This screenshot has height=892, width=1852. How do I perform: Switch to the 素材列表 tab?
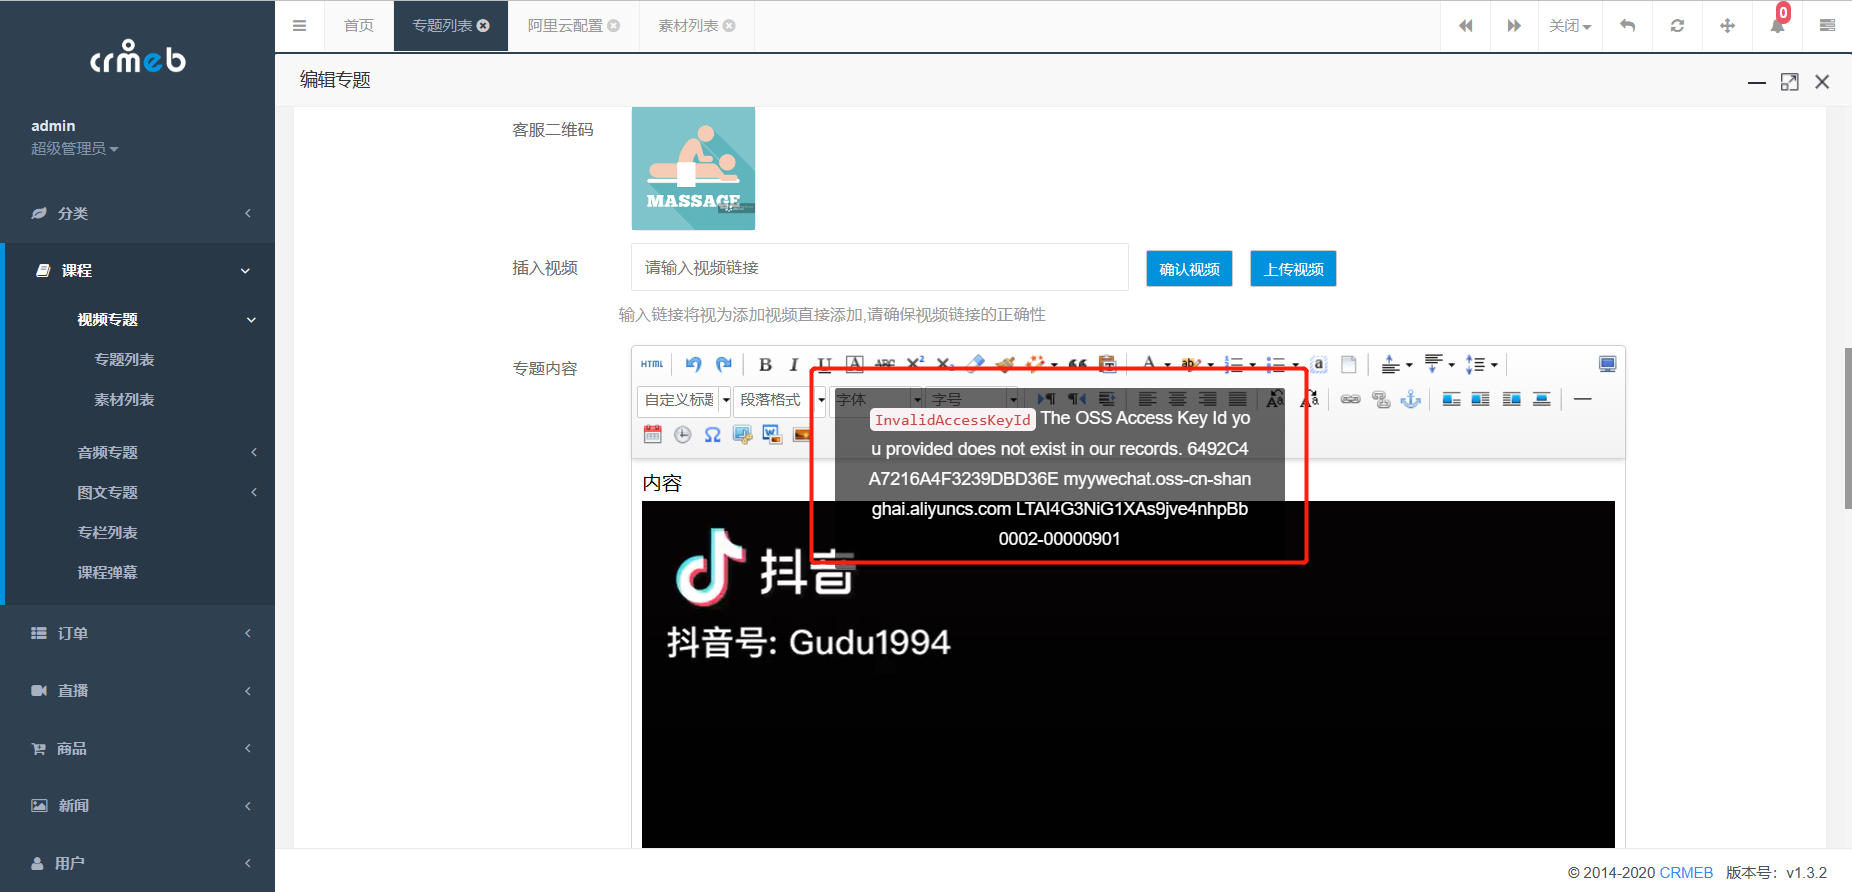click(x=696, y=26)
